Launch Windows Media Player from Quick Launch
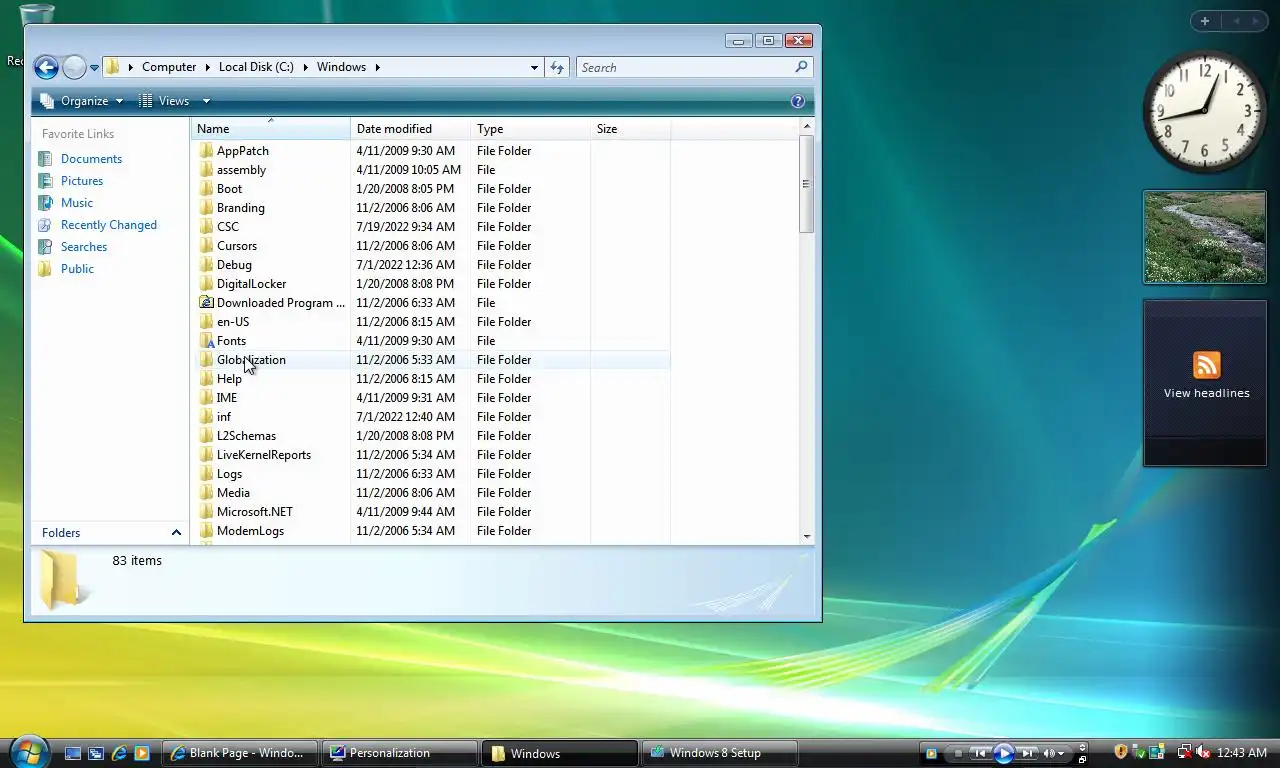Viewport: 1280px width, 768px height. pos(142,753)
